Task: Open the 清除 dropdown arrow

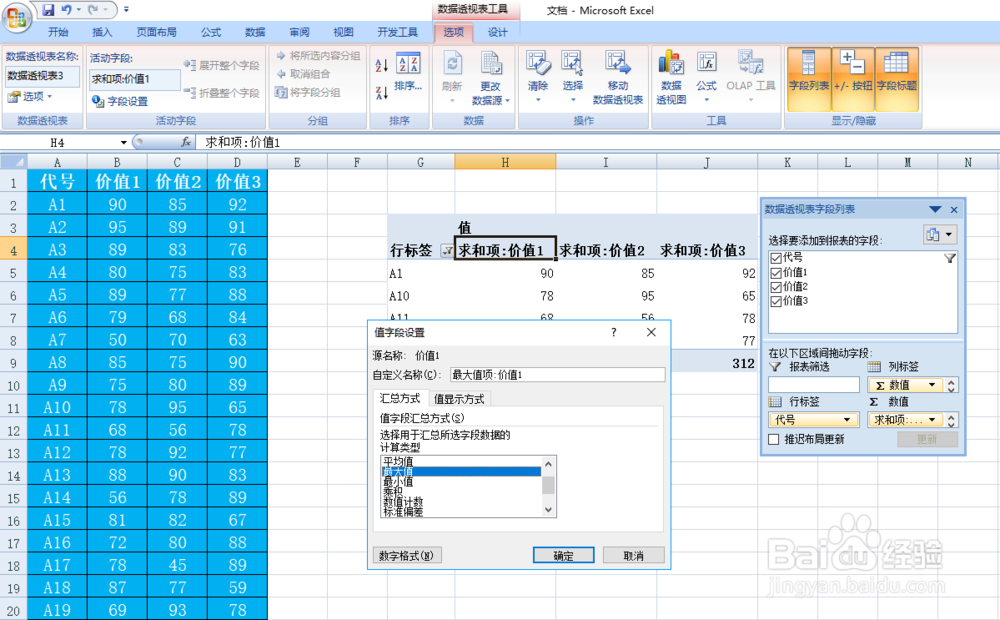Action: (x=538, y=100)
